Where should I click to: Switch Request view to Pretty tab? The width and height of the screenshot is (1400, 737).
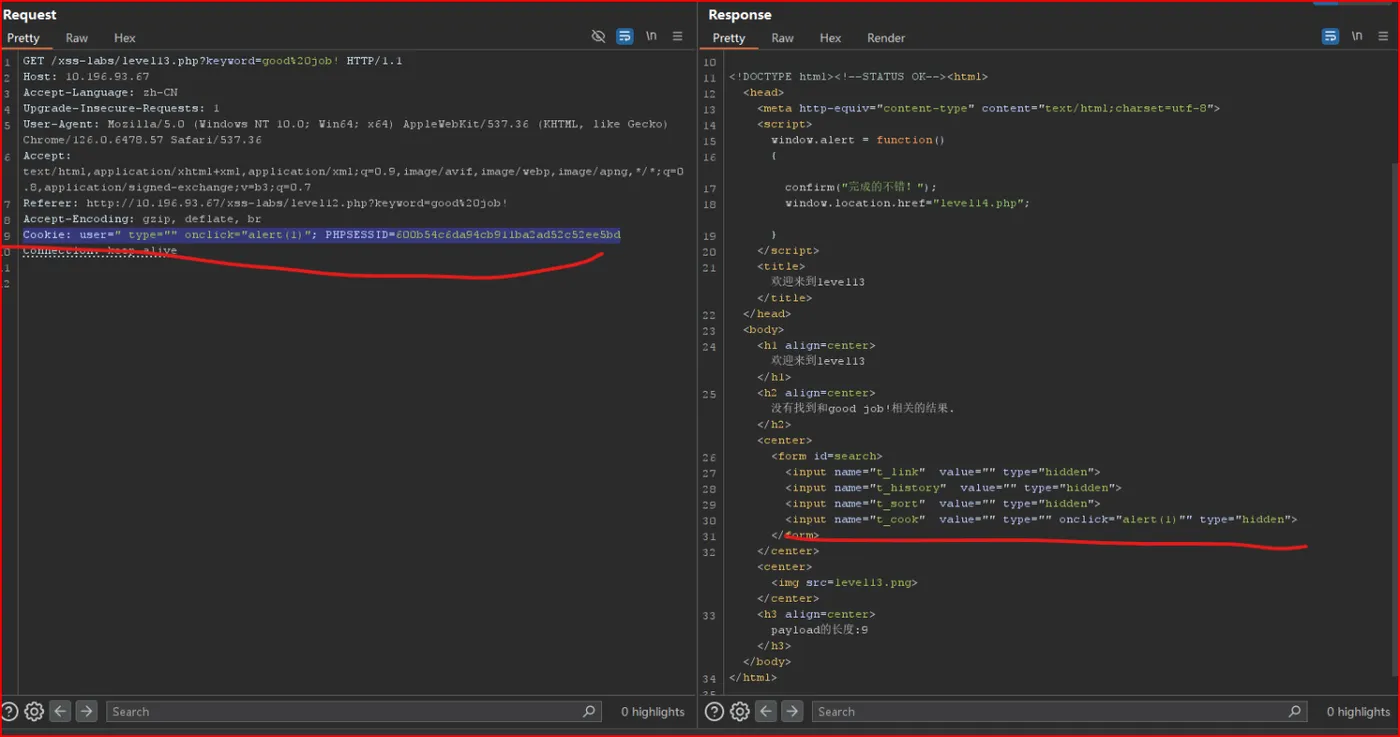coord(23,38)
